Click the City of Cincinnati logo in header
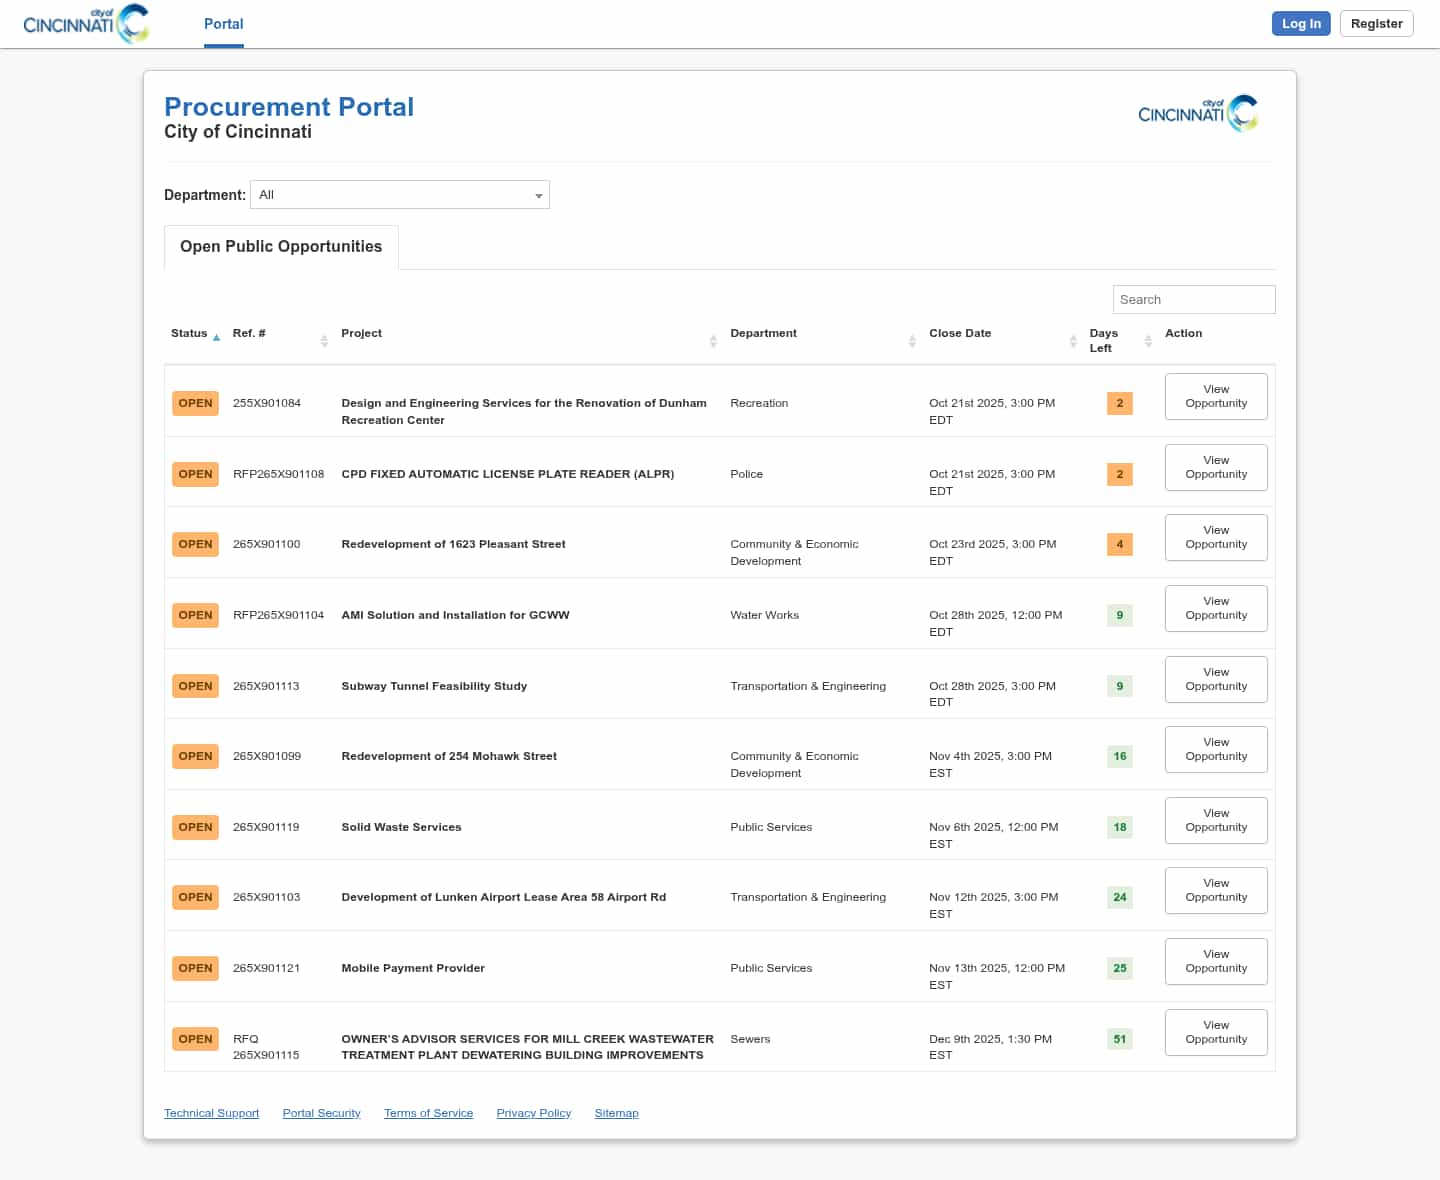The height and width of the screenshot is (1180, 1440). (86, 24)
